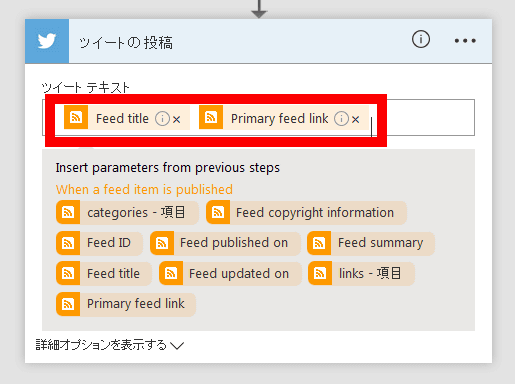Add the Feed ID parameter
Screen dimensions: 515x384
tap(99, 243)
